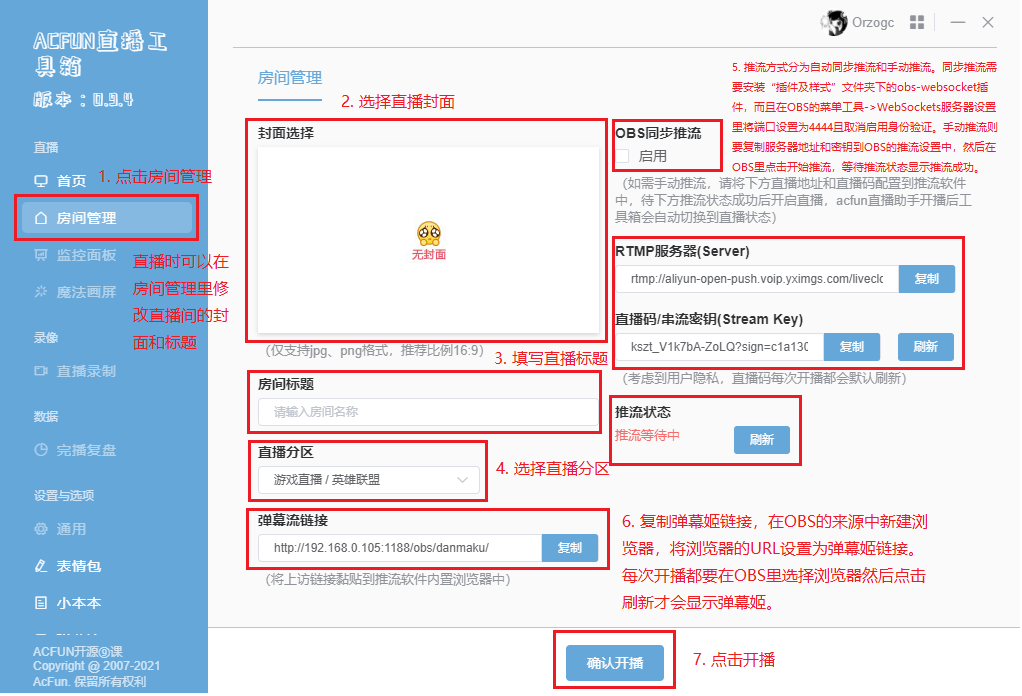Image resolution: width=1022 pixels, height=696 pixels.
Task: Minimize the ACFUN toolbox window
Action: click(x=957, y=22)
